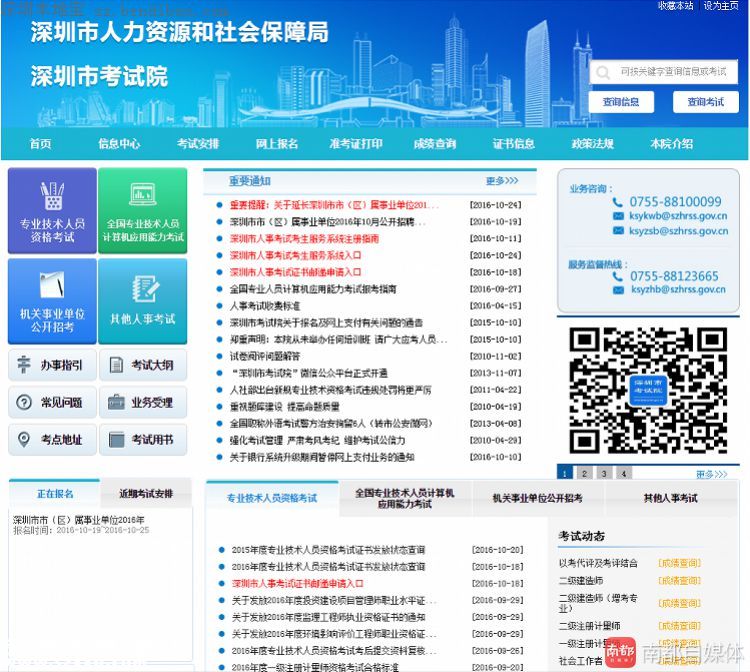The image size is (750, 672).
Task: Click 收藏本站 link at top
Action: pyautogui.click(x=675, y=6)
